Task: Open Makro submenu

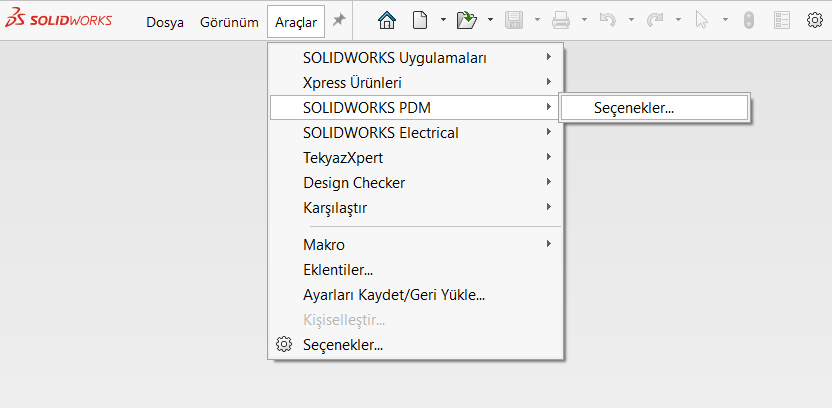Action: point(415,245)
